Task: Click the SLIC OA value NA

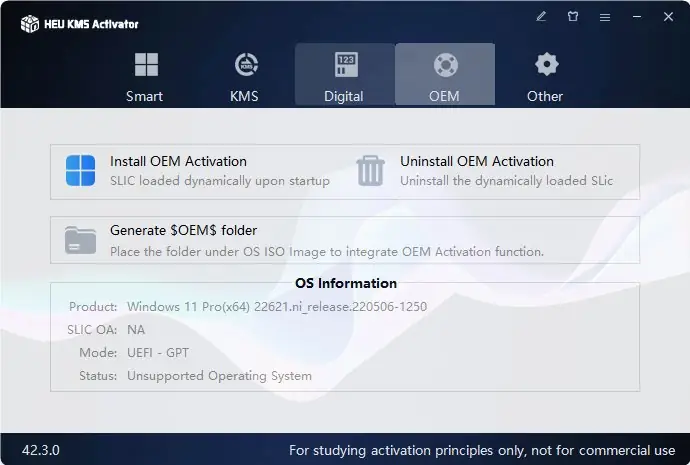Action: (x=136, y=330)
